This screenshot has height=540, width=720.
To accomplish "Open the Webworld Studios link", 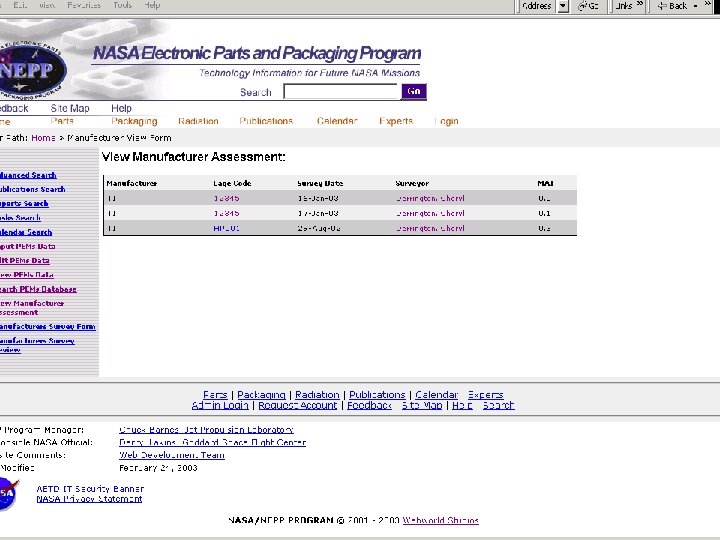I will pyautogui.click(x=441, y=520).
